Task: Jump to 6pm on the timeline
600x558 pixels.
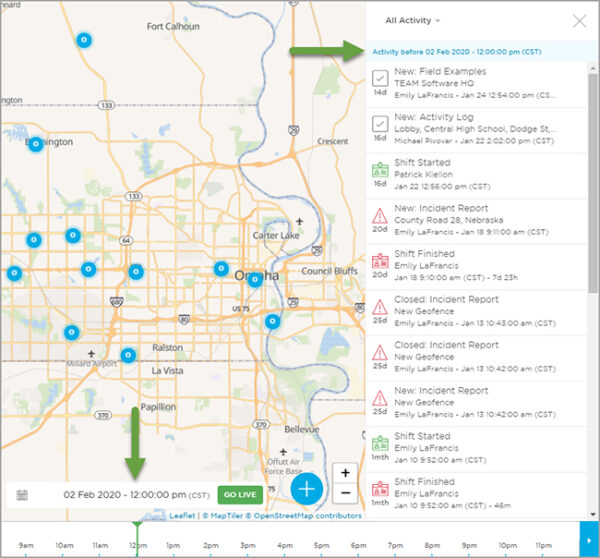Action: (x=359, y=545)
